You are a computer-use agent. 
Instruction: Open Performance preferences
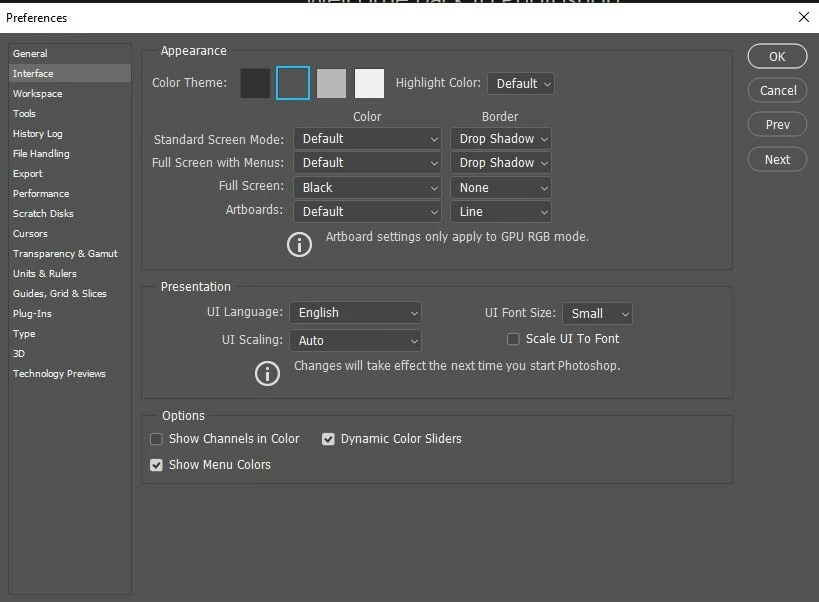coord(69,194)
